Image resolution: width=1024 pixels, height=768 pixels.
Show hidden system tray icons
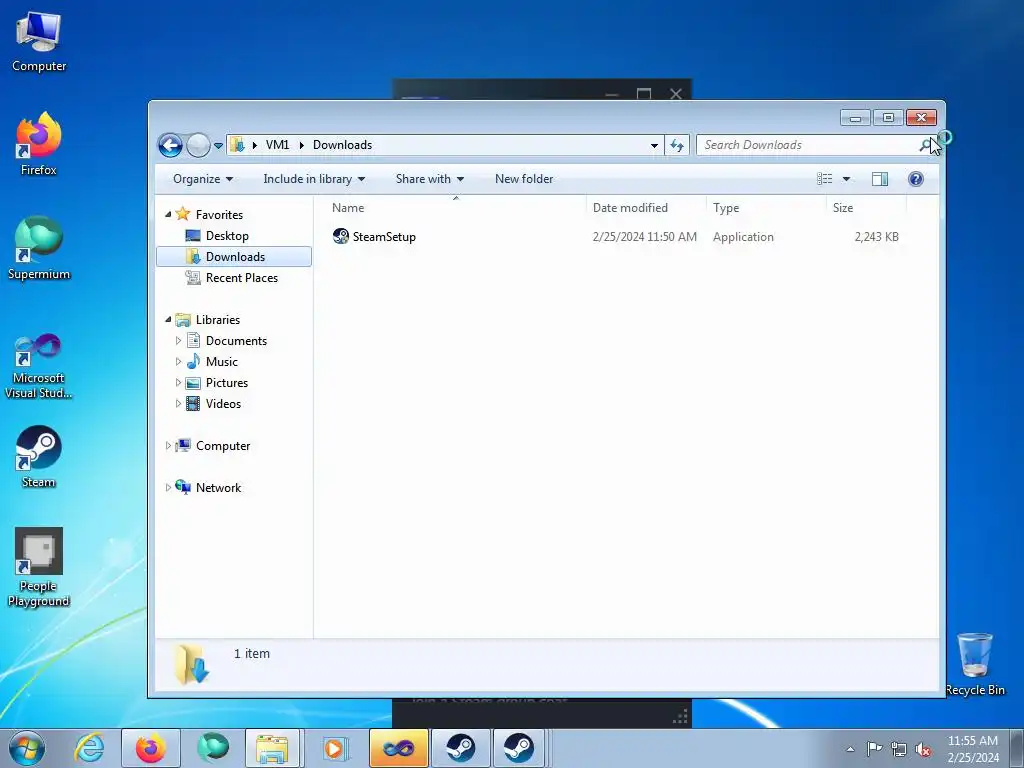coord(850,749)
